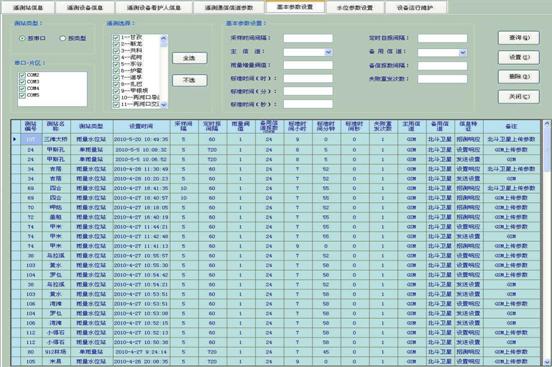The image size is (552, 367).
Task: Select the 按串口 radio button
Action: [x=22, y=38]
